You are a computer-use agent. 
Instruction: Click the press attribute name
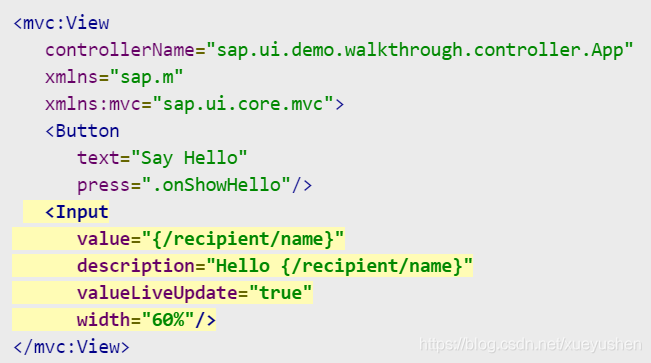(104, 185)
